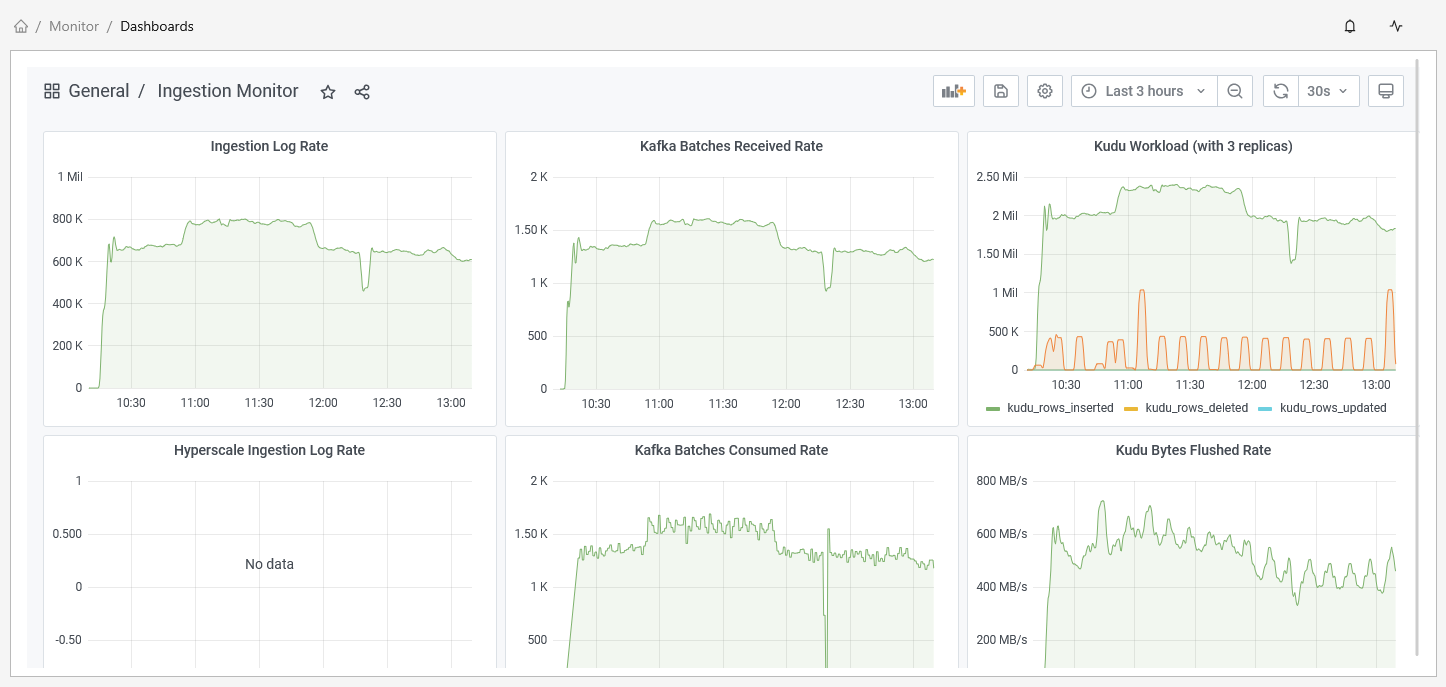Save the Ingestion Monitor dashboard

1000,90
